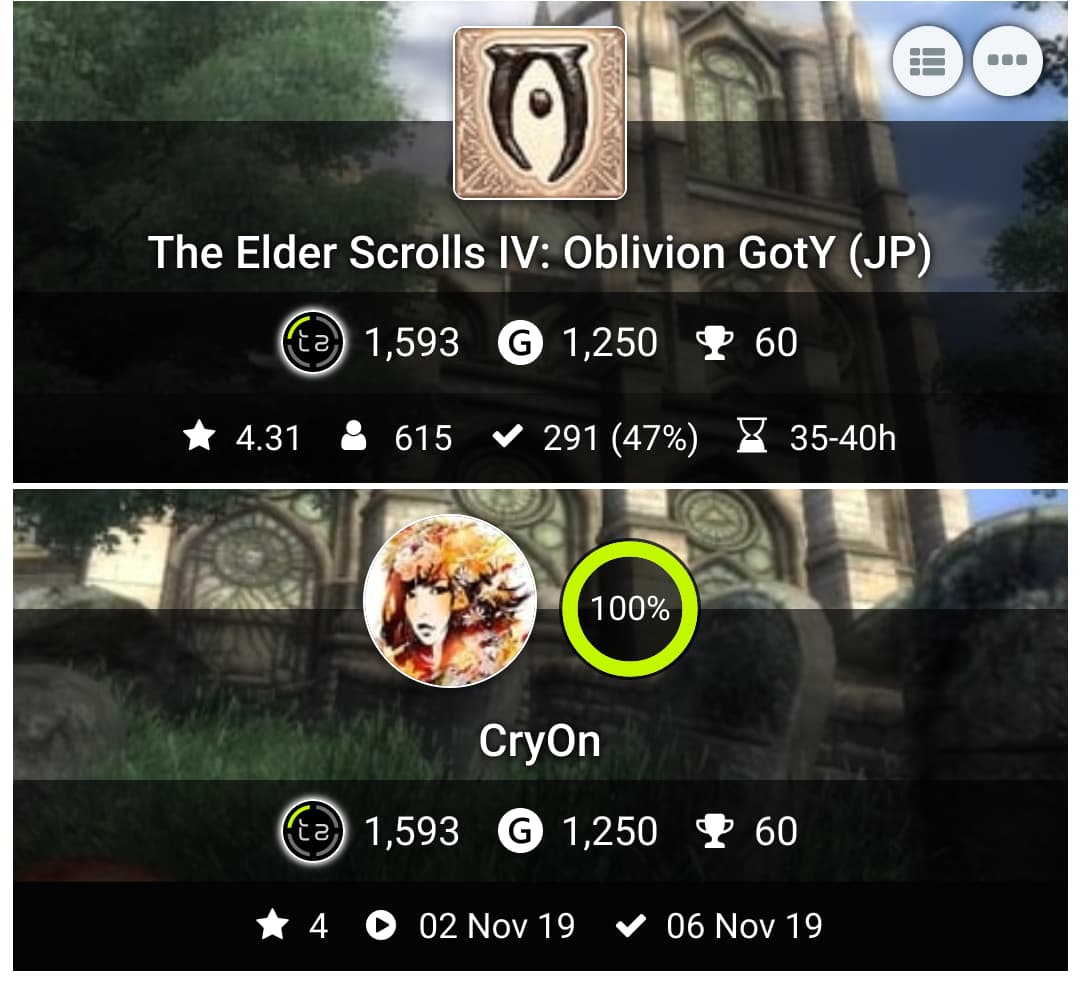The image size is (1080, 1002).
Task: Open the three-dots more options menu
Action: pos(1007,61)
